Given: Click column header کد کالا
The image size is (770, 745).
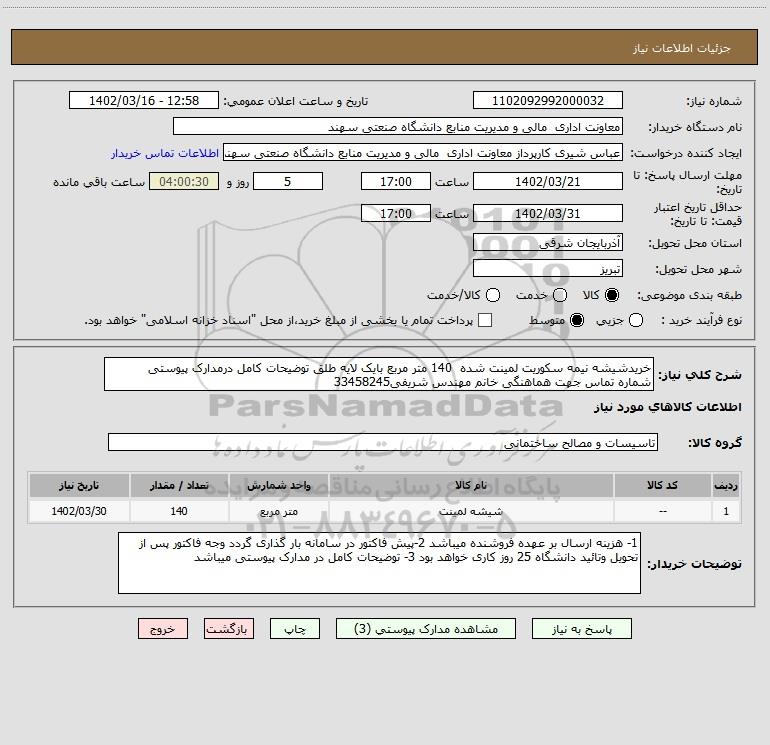Looking at the screenshot, I should [662, 486].
